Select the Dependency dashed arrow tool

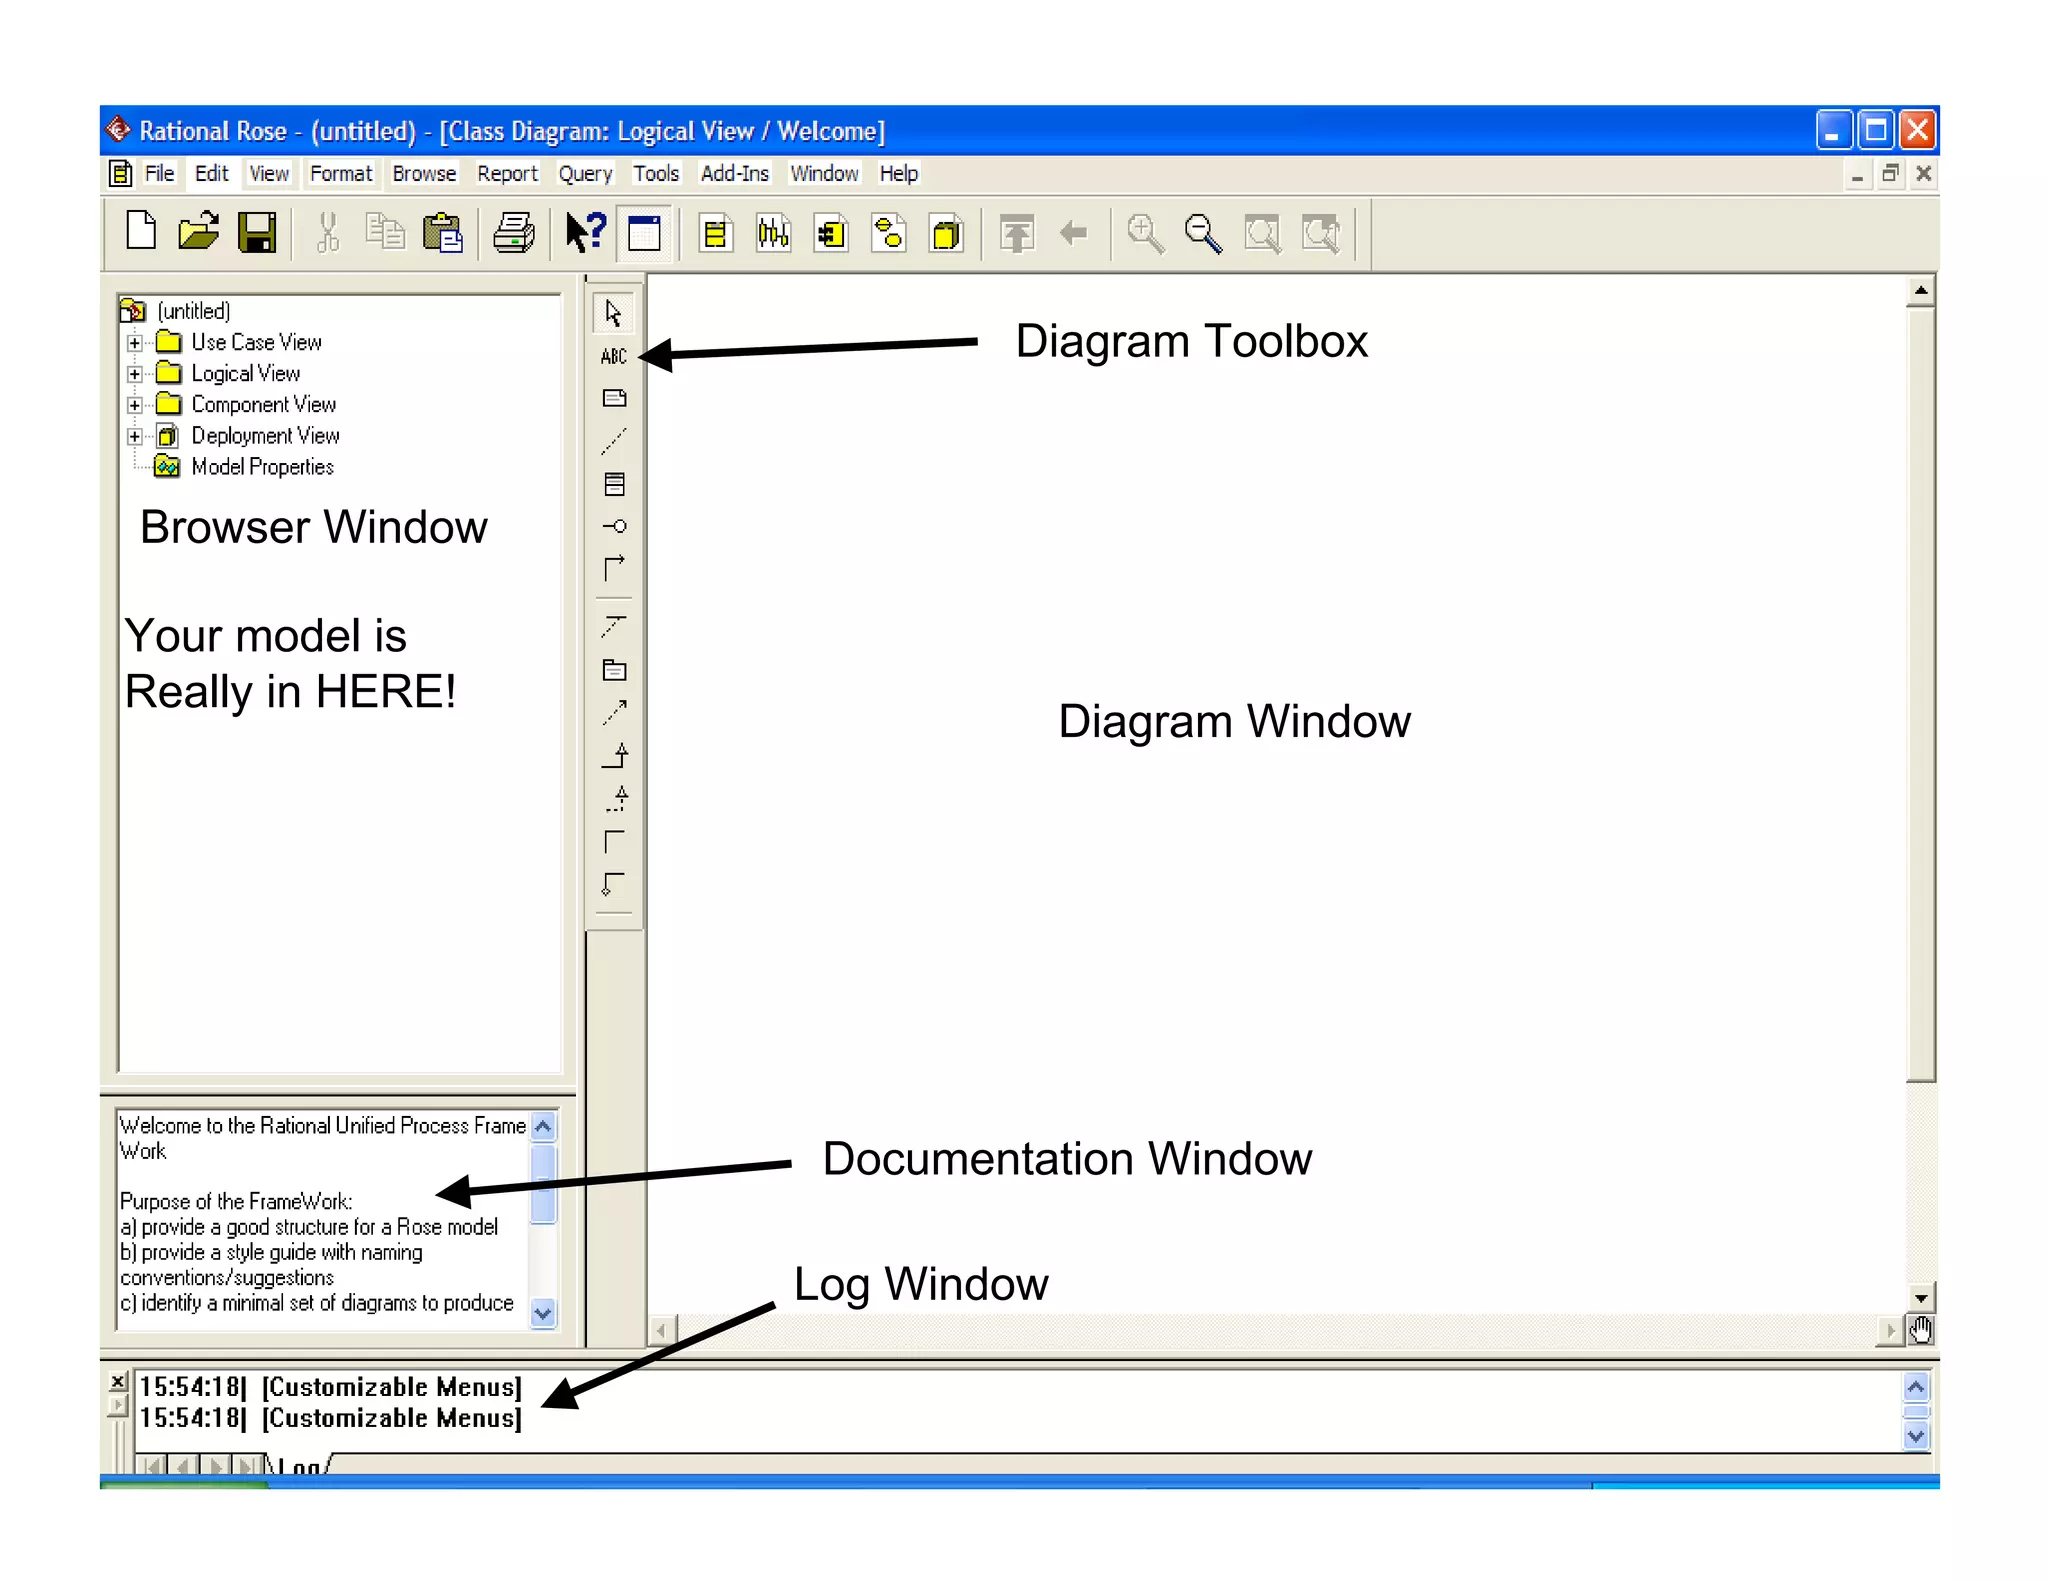point(614,713)
